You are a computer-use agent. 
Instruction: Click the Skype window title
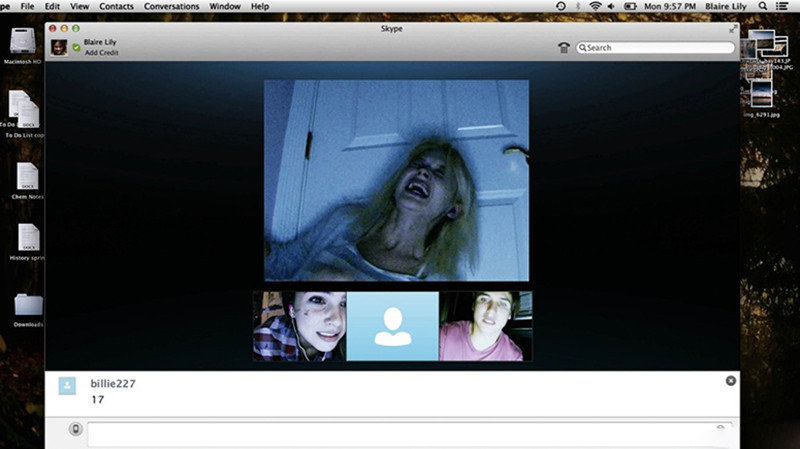[x=391, y=29]
